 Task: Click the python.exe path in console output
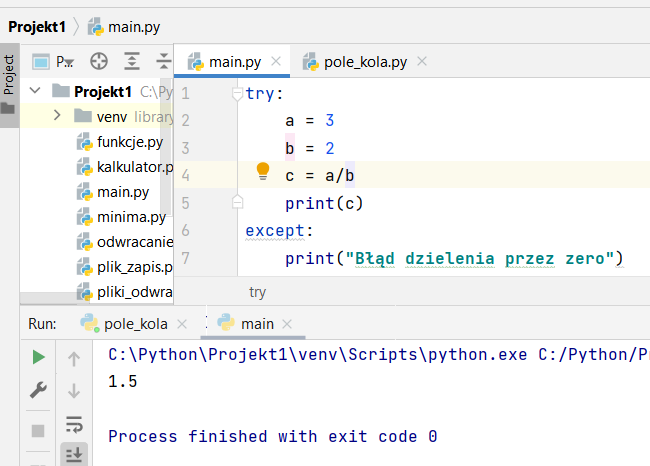318,354
